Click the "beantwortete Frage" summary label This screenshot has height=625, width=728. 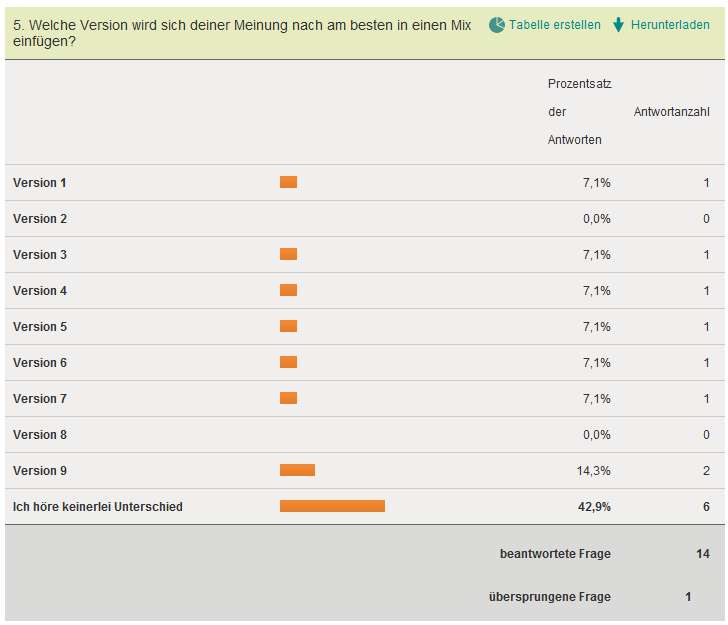coord(555,554)
